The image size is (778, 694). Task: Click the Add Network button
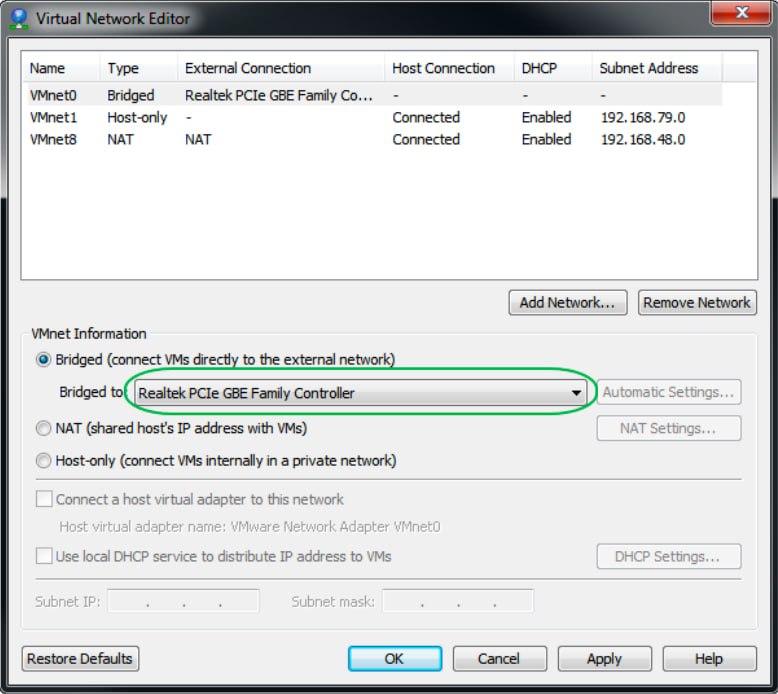click(x=568, y=303)
